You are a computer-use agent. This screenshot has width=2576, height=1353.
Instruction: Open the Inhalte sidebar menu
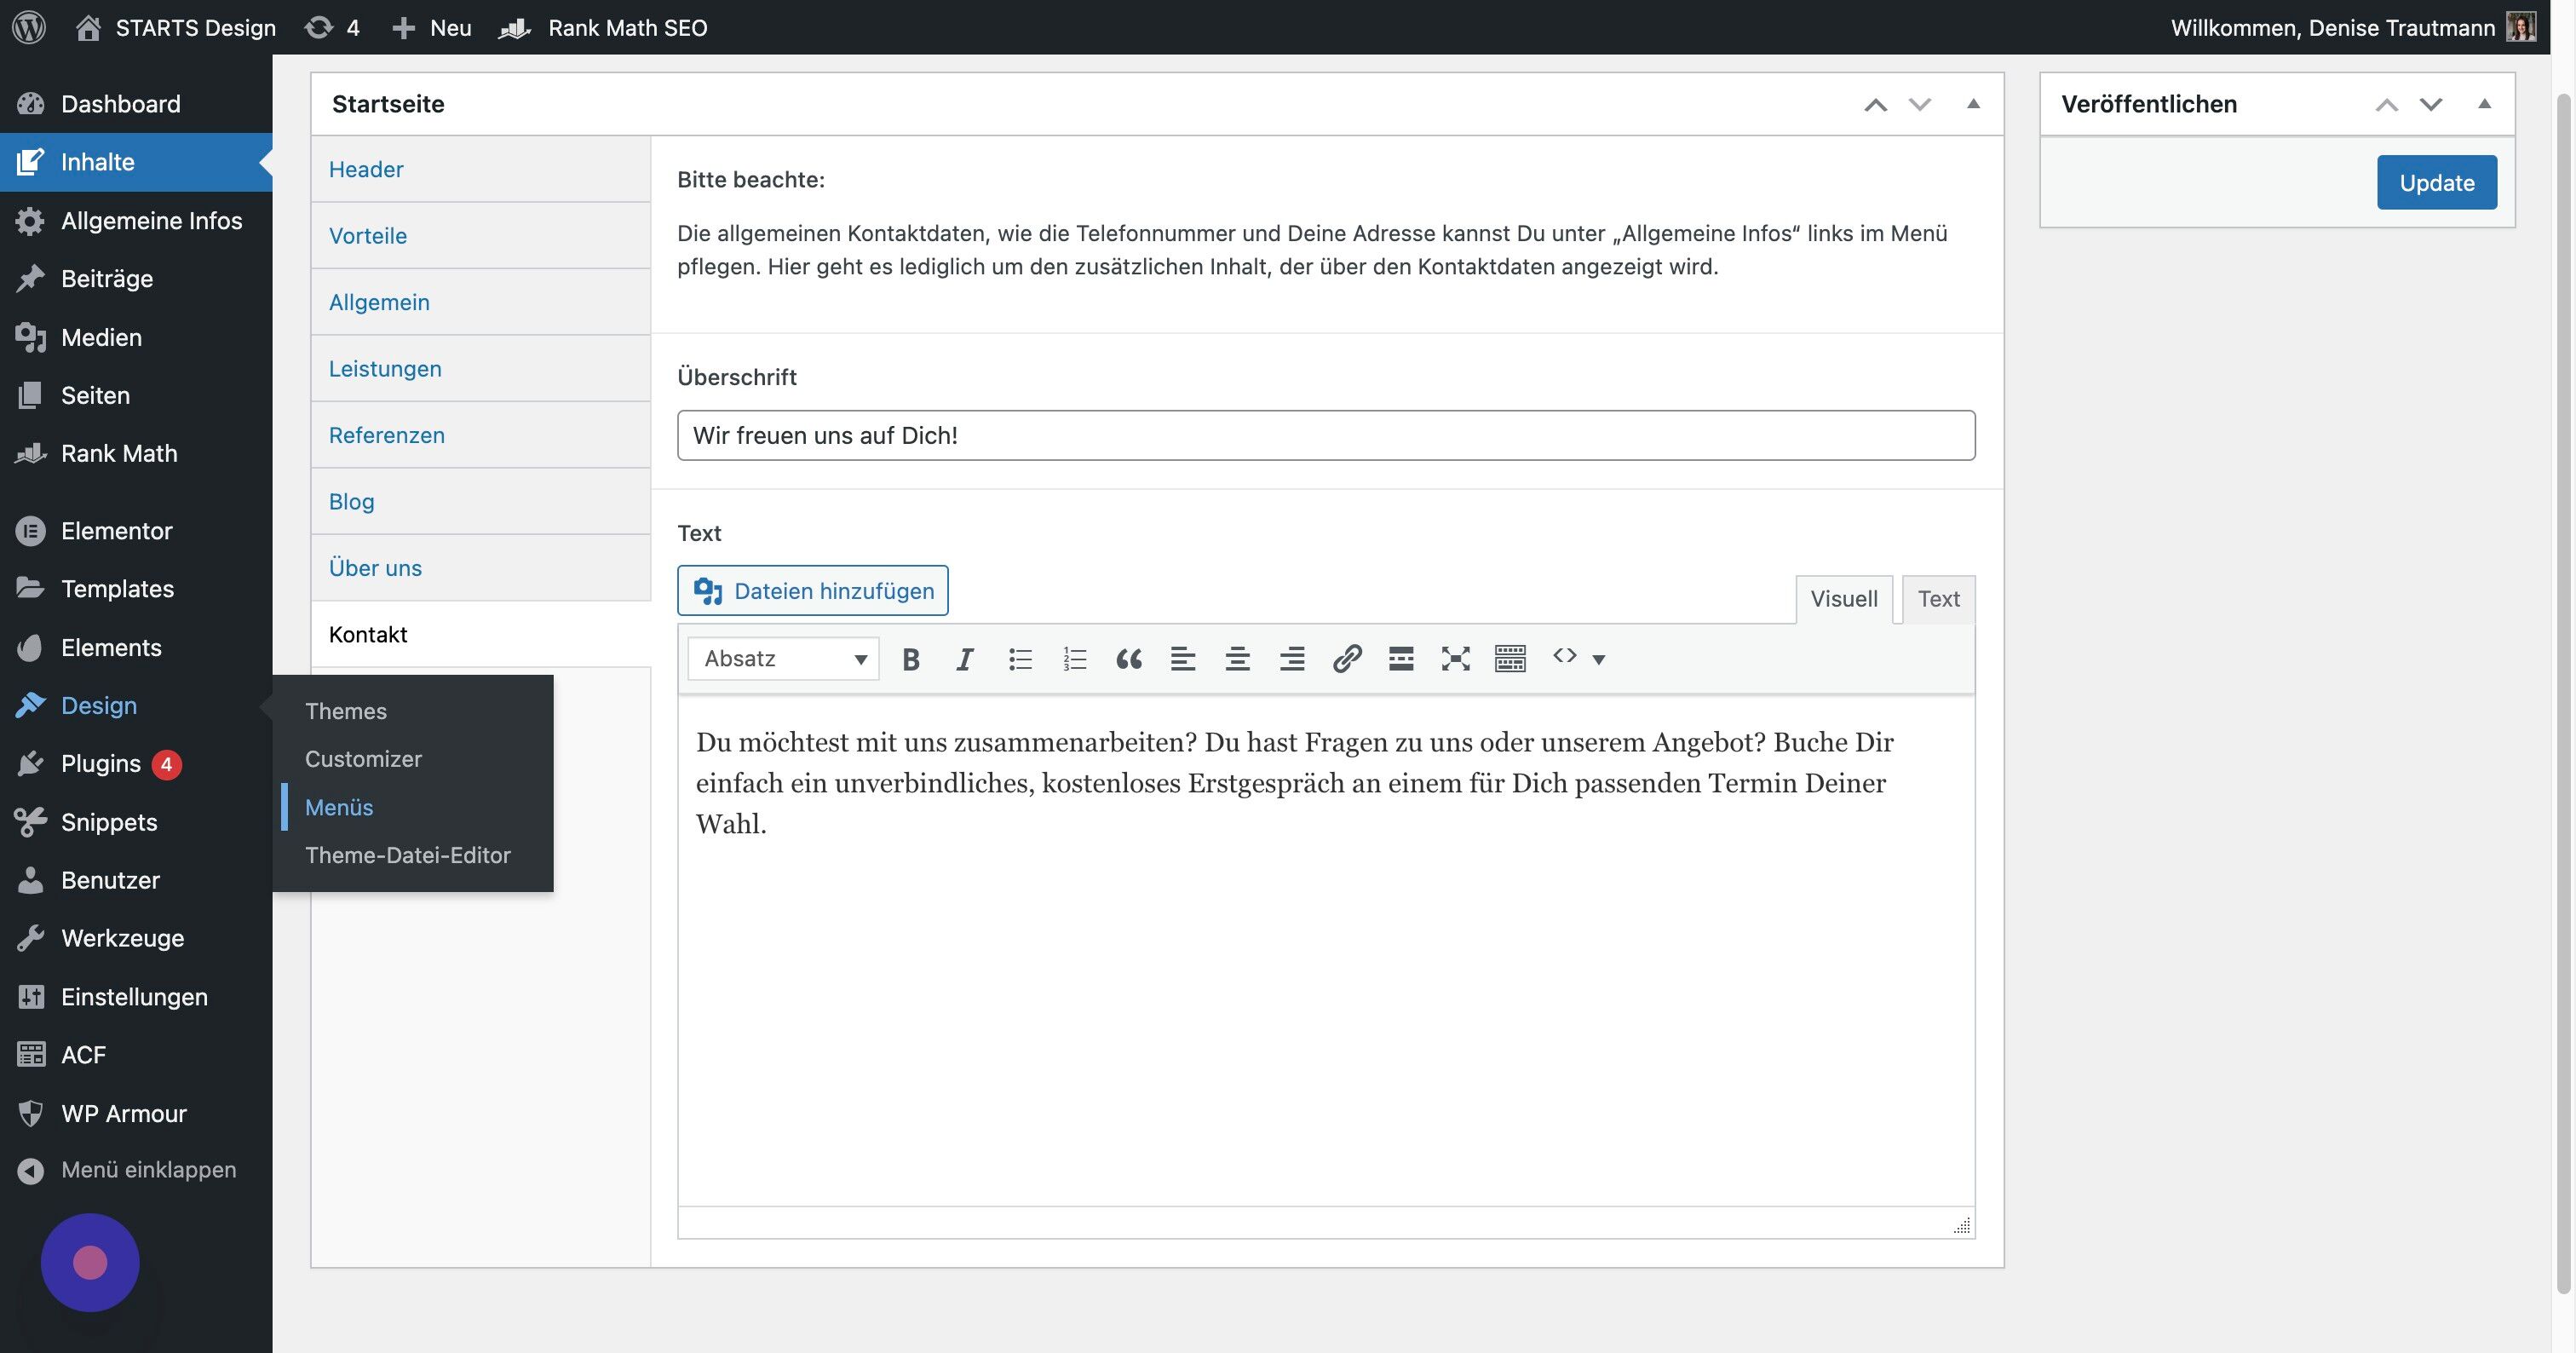[x=136, y=162]
